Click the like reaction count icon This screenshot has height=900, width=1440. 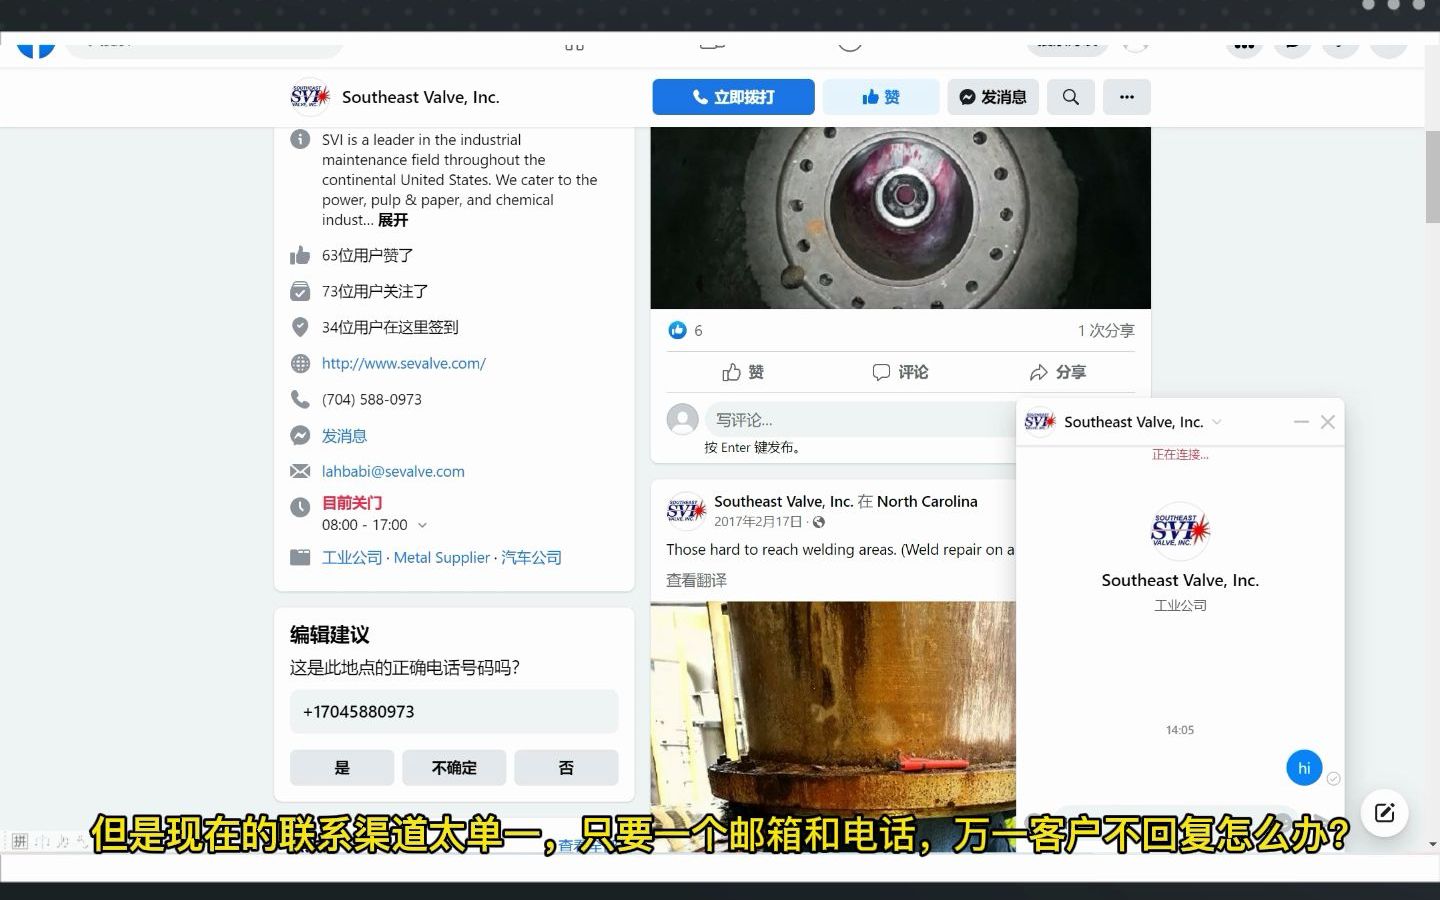[677, 330]
